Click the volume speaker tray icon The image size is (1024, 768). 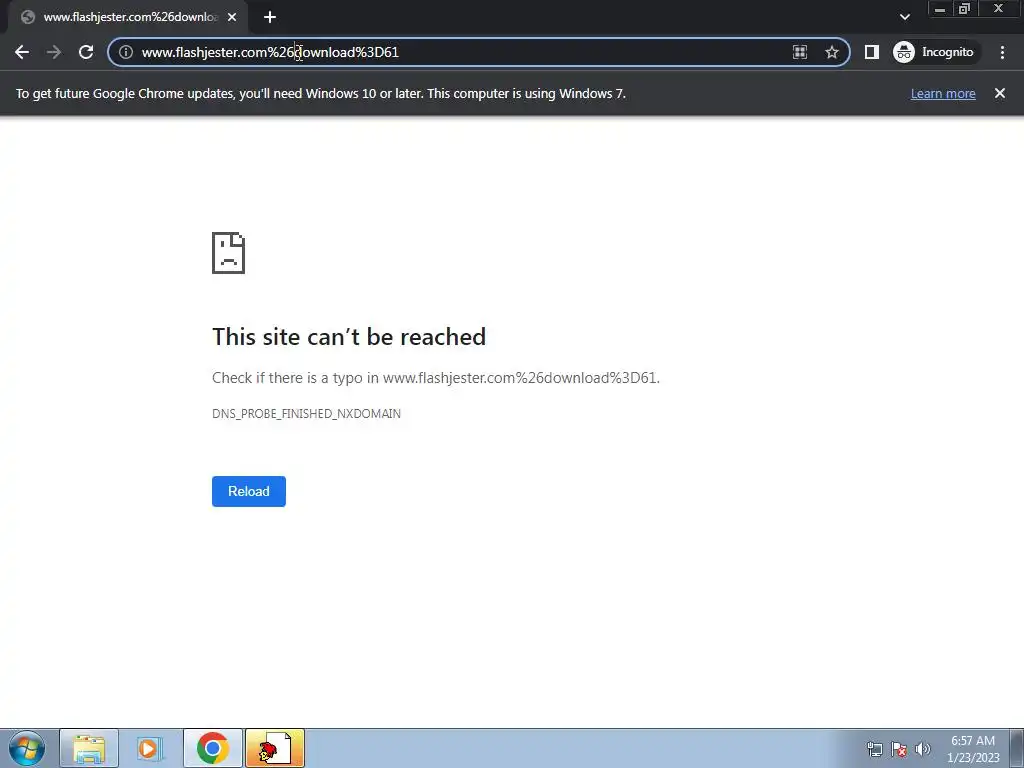923,749
